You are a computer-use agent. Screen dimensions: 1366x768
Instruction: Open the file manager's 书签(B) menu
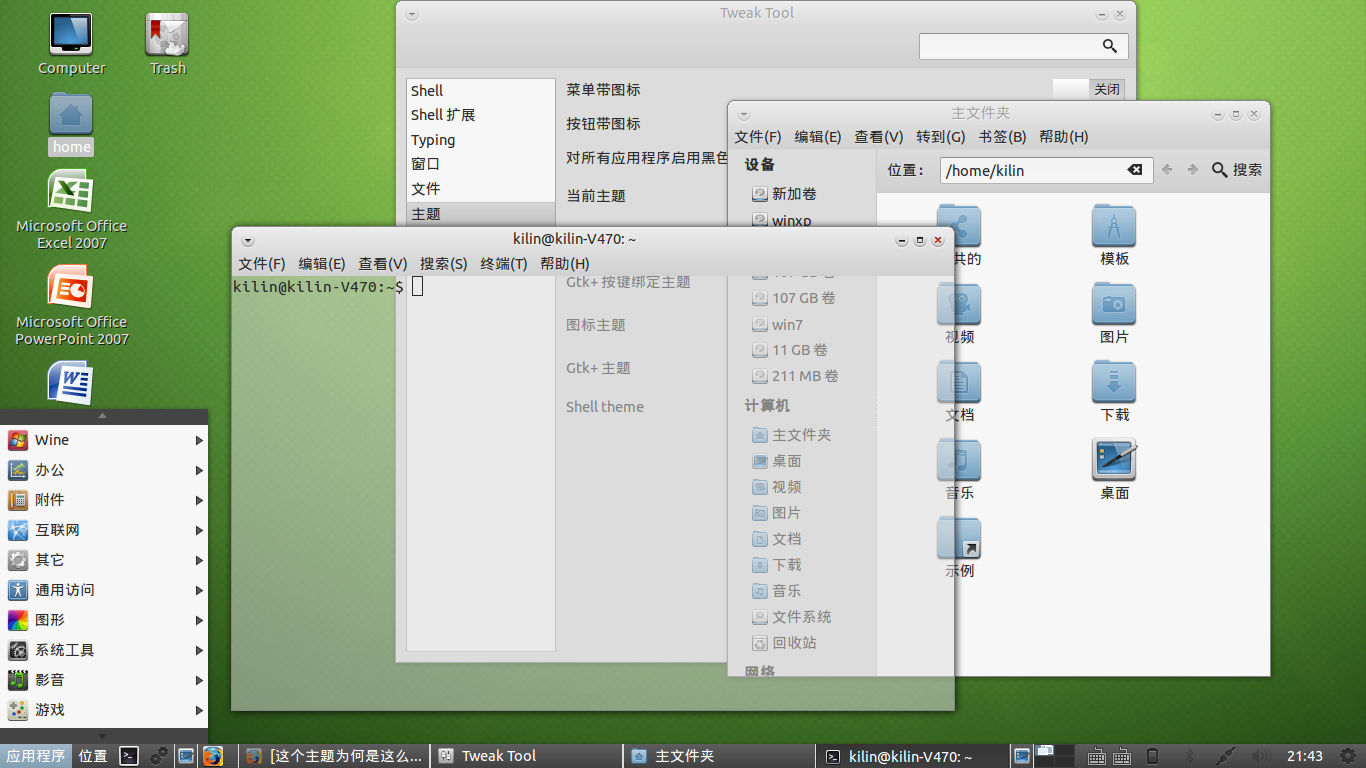(1002, 137)
